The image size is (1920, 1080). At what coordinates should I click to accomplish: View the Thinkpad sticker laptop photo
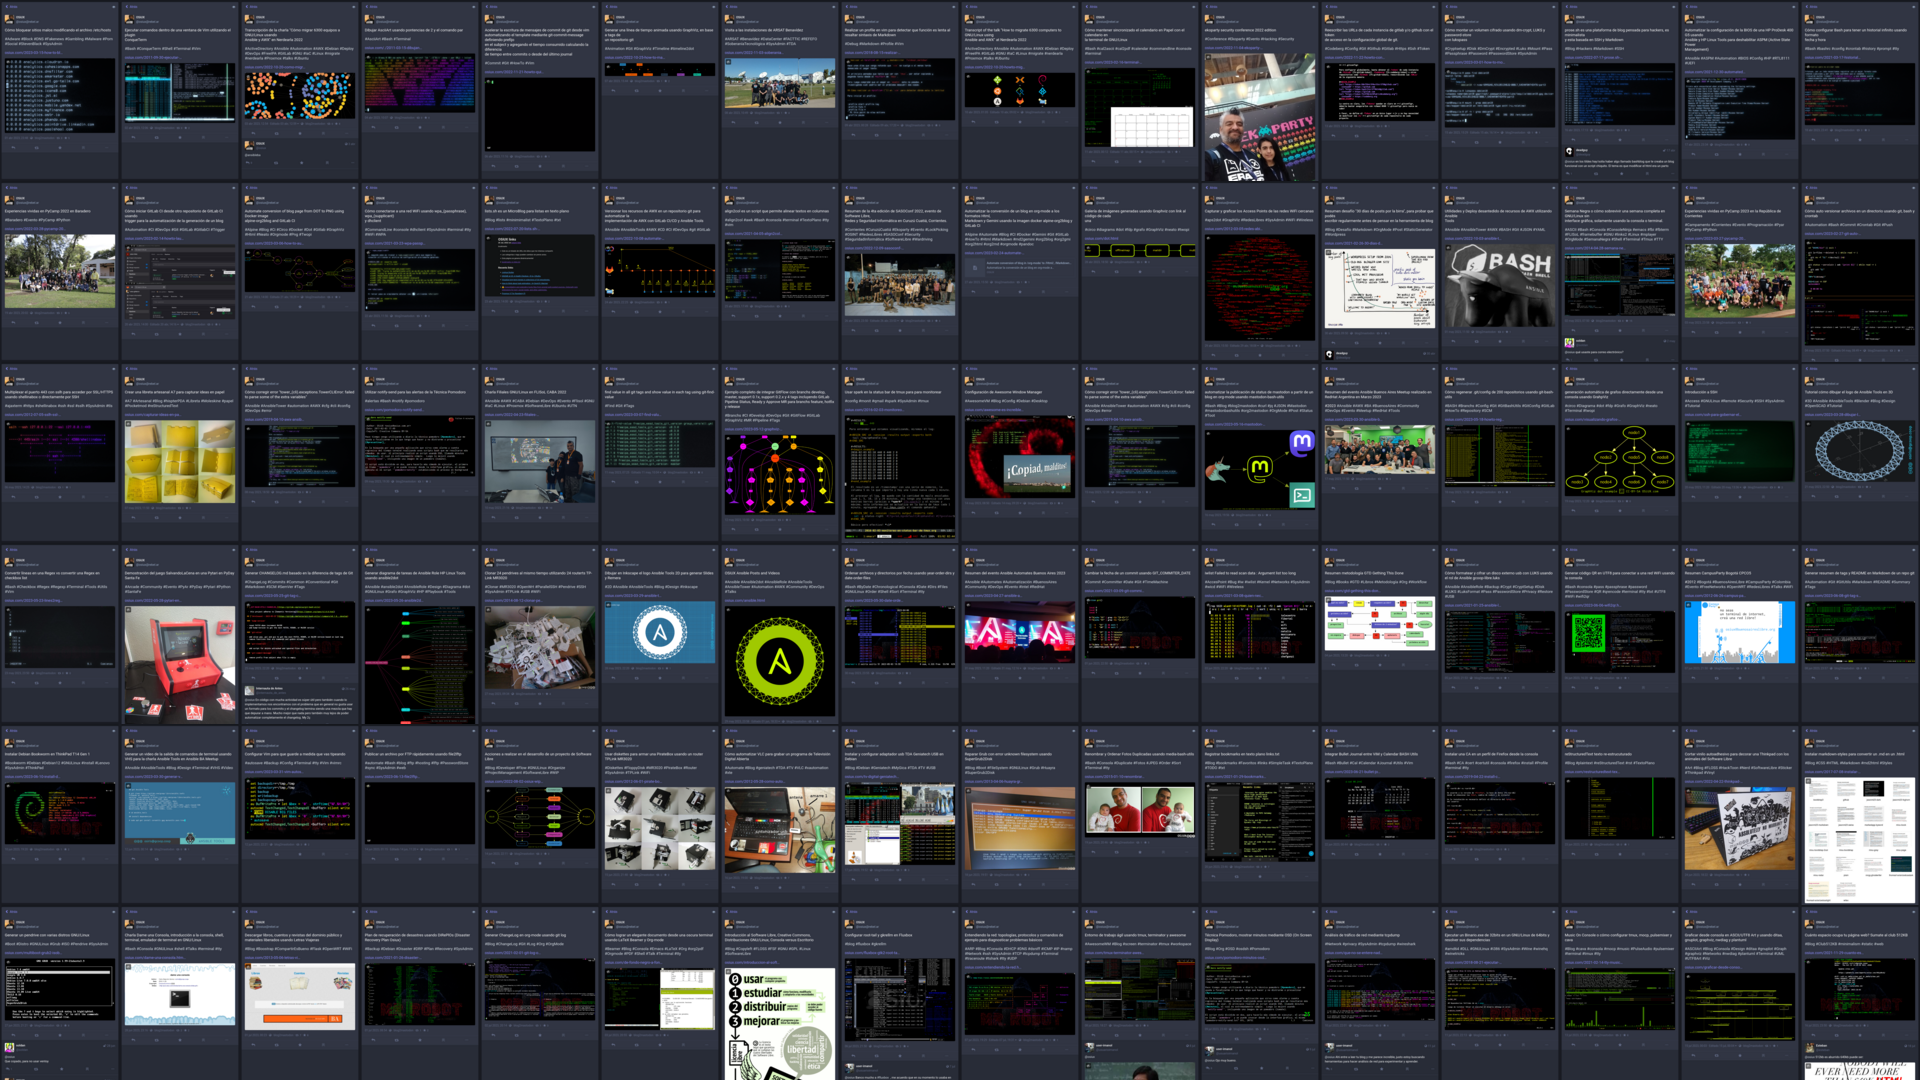pyautogui.click(x=1740, y=828)
